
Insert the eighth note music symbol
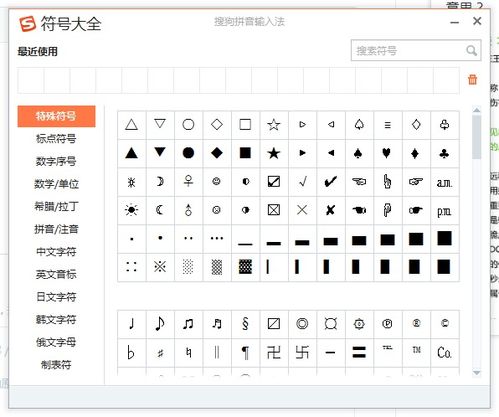(160, 324)
